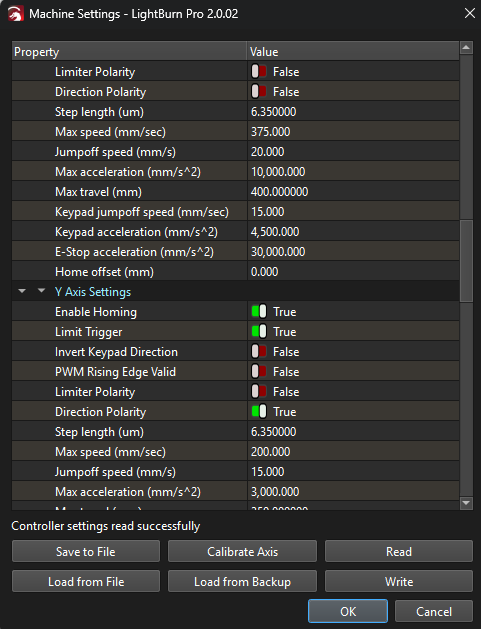
Task: Click the Cancel button
Action: [434, 611]
